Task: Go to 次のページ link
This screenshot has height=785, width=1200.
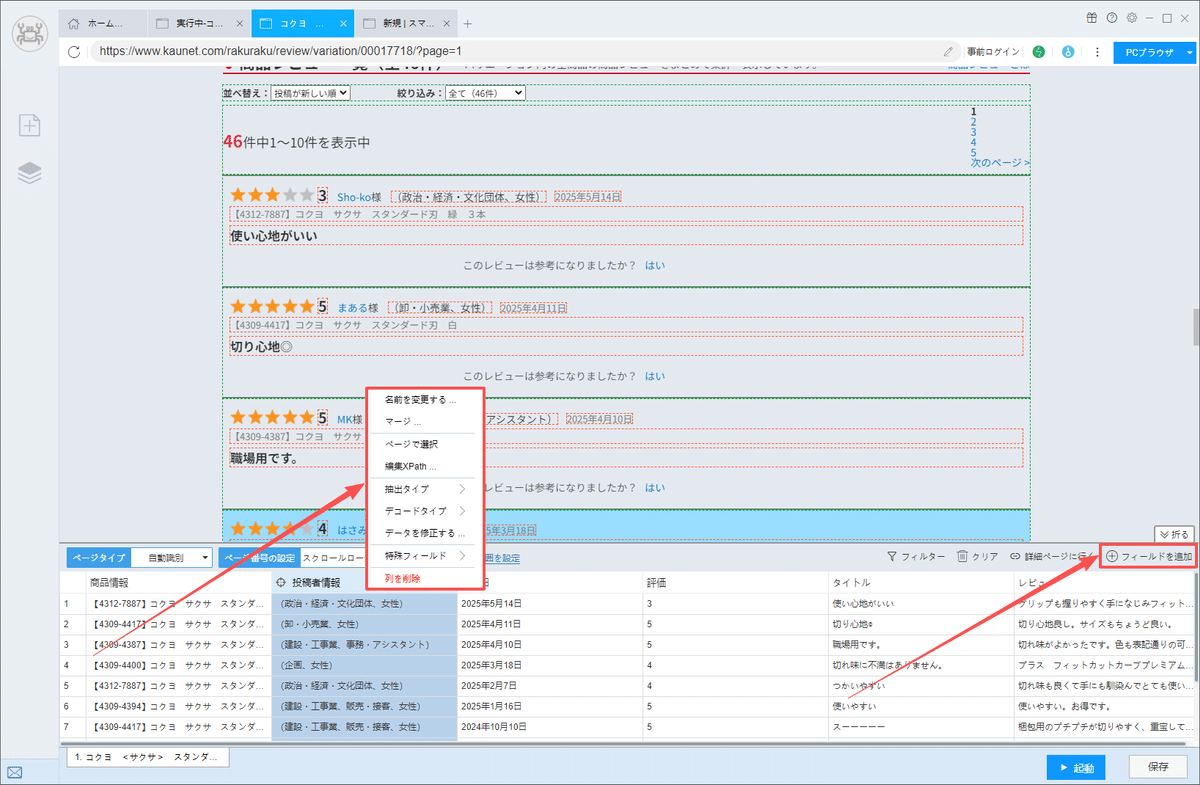Action: [1000, 162]
